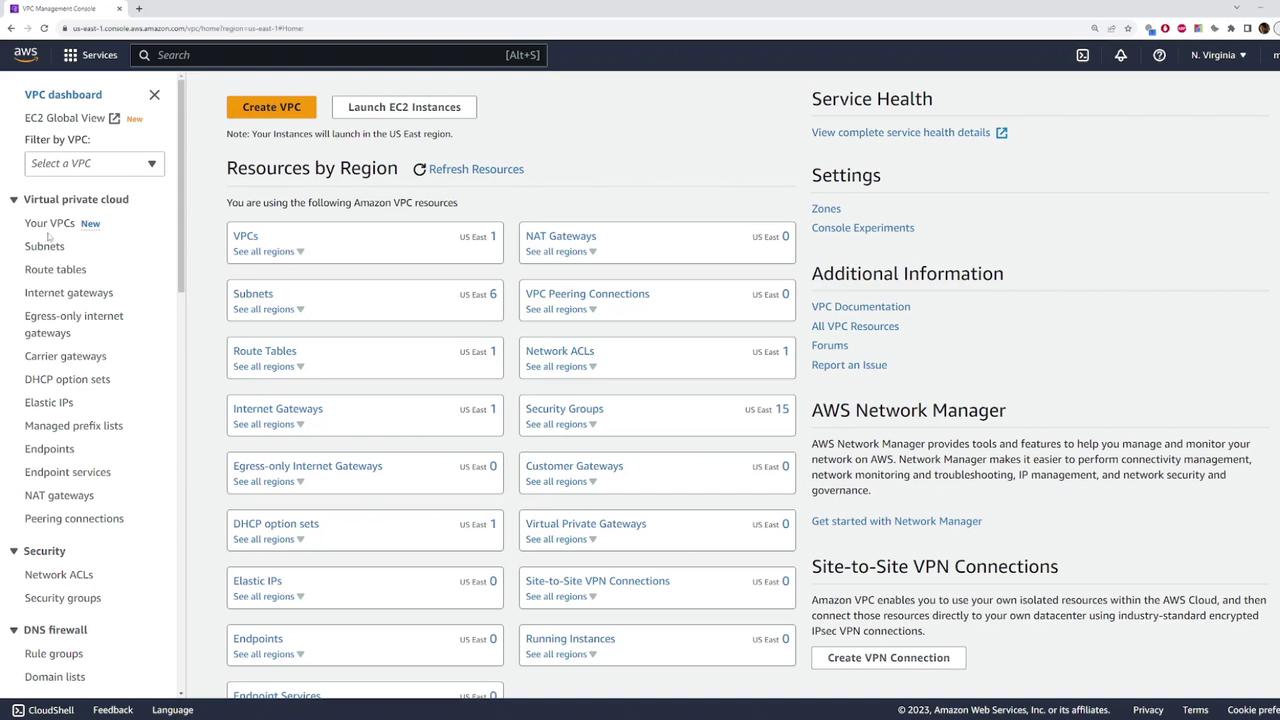Open the CloudShell terminal icon in header

(x=1082, y=55)
